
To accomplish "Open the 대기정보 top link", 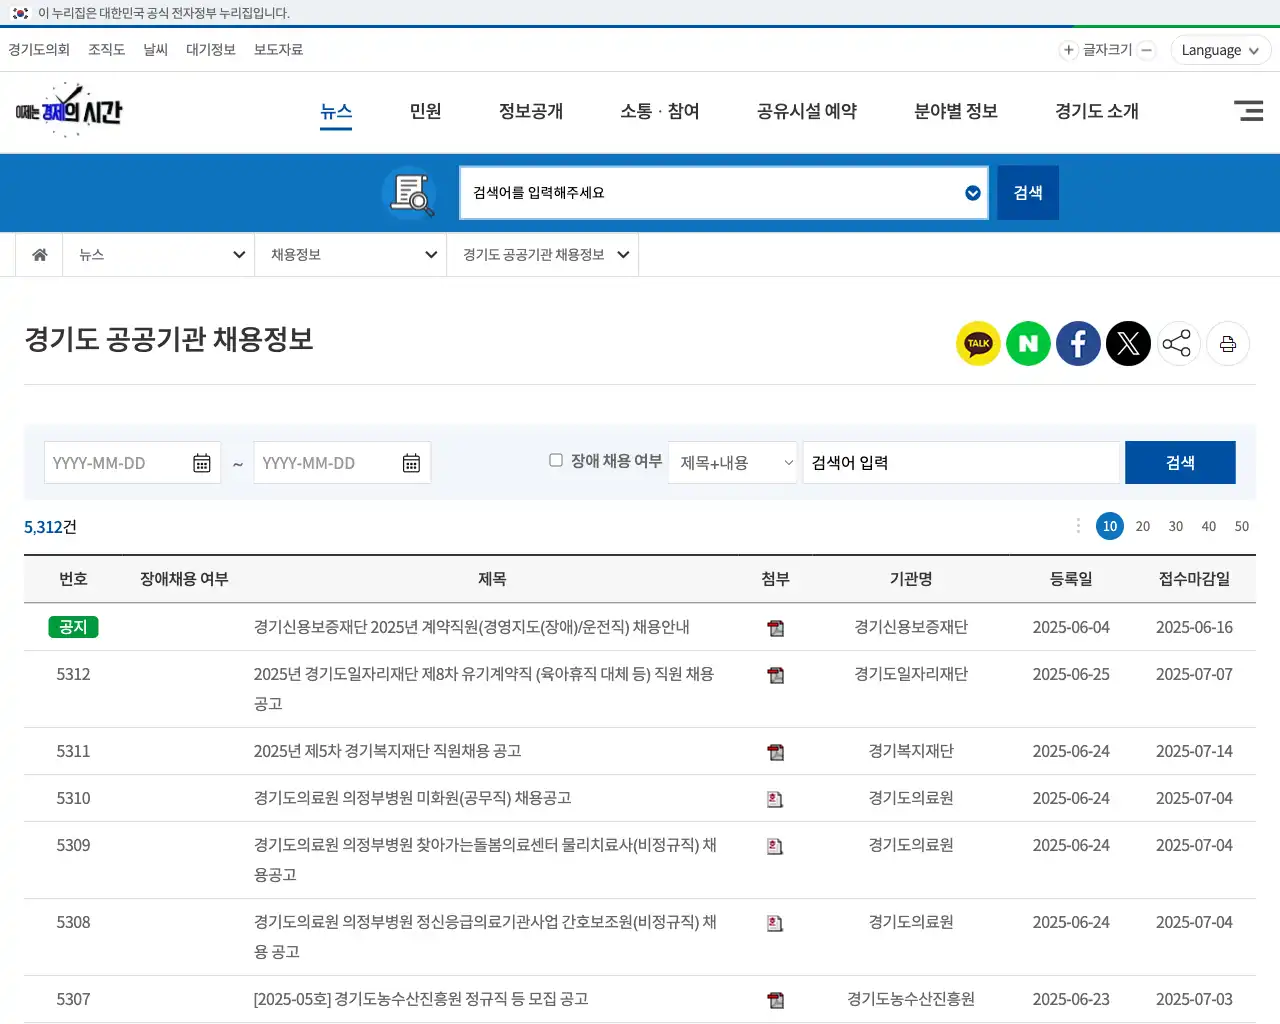I will coord(211,50).
